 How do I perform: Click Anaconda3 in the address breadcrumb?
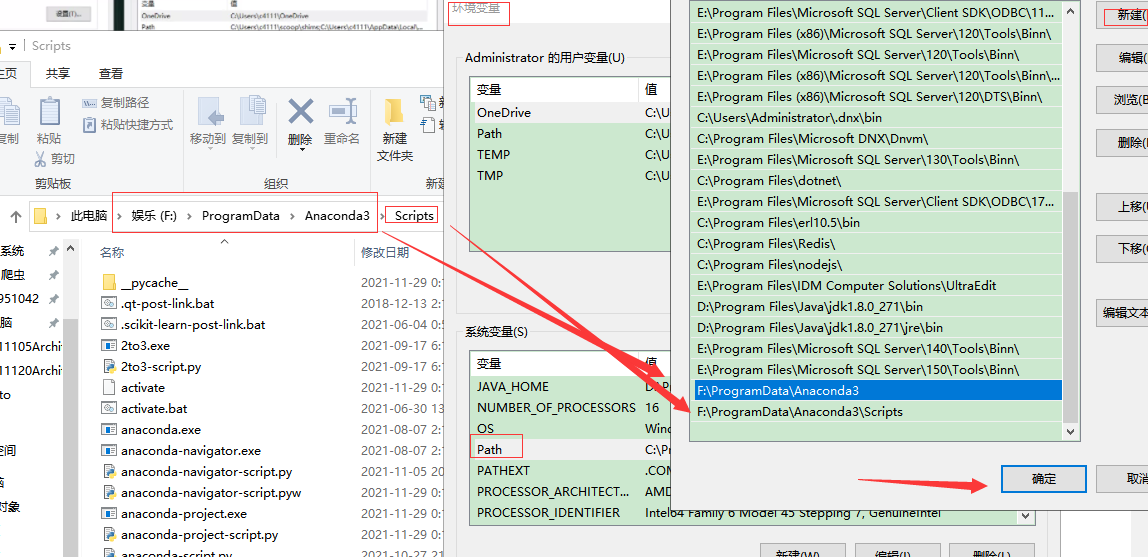[337, 215]
